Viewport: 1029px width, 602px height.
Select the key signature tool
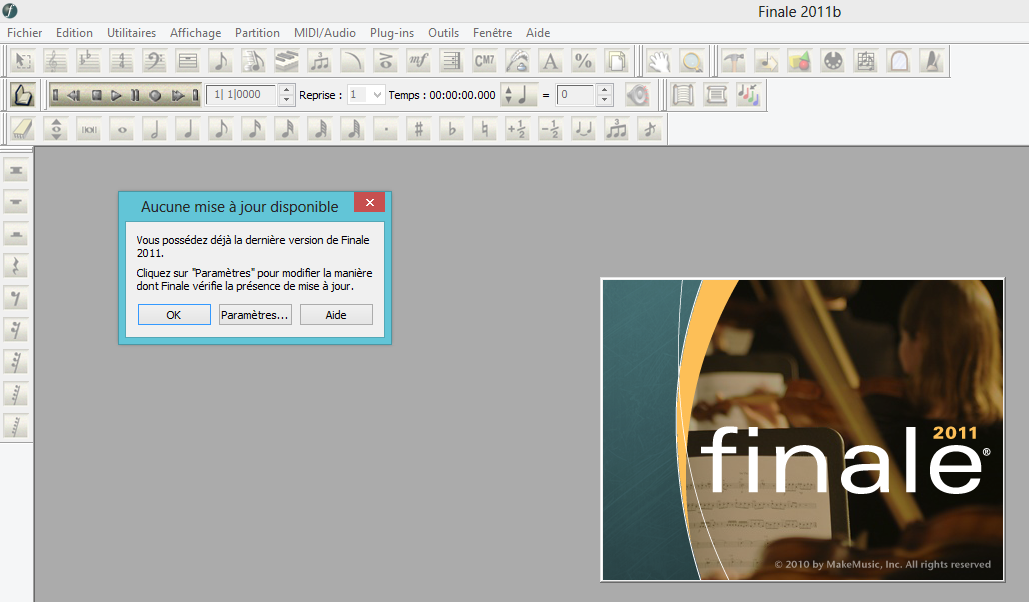[89, 61]
